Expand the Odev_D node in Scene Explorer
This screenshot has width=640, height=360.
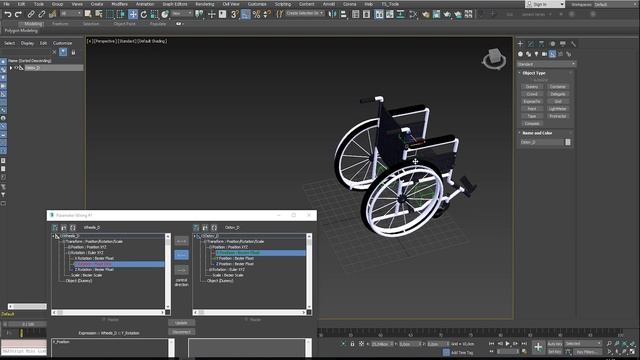click(11, 68)
